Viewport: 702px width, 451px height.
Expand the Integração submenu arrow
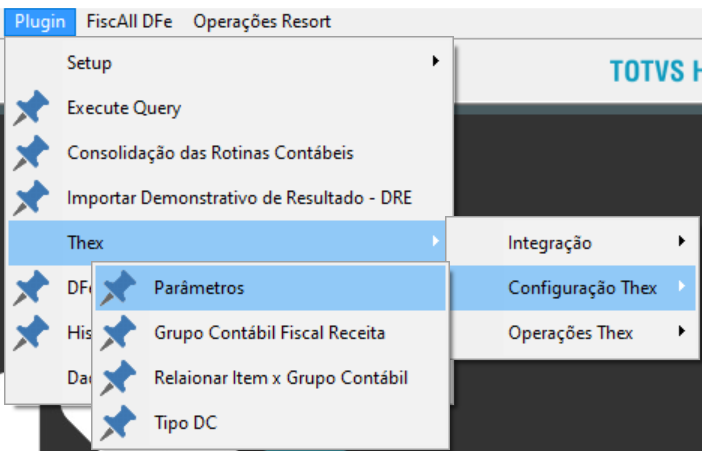681,241
